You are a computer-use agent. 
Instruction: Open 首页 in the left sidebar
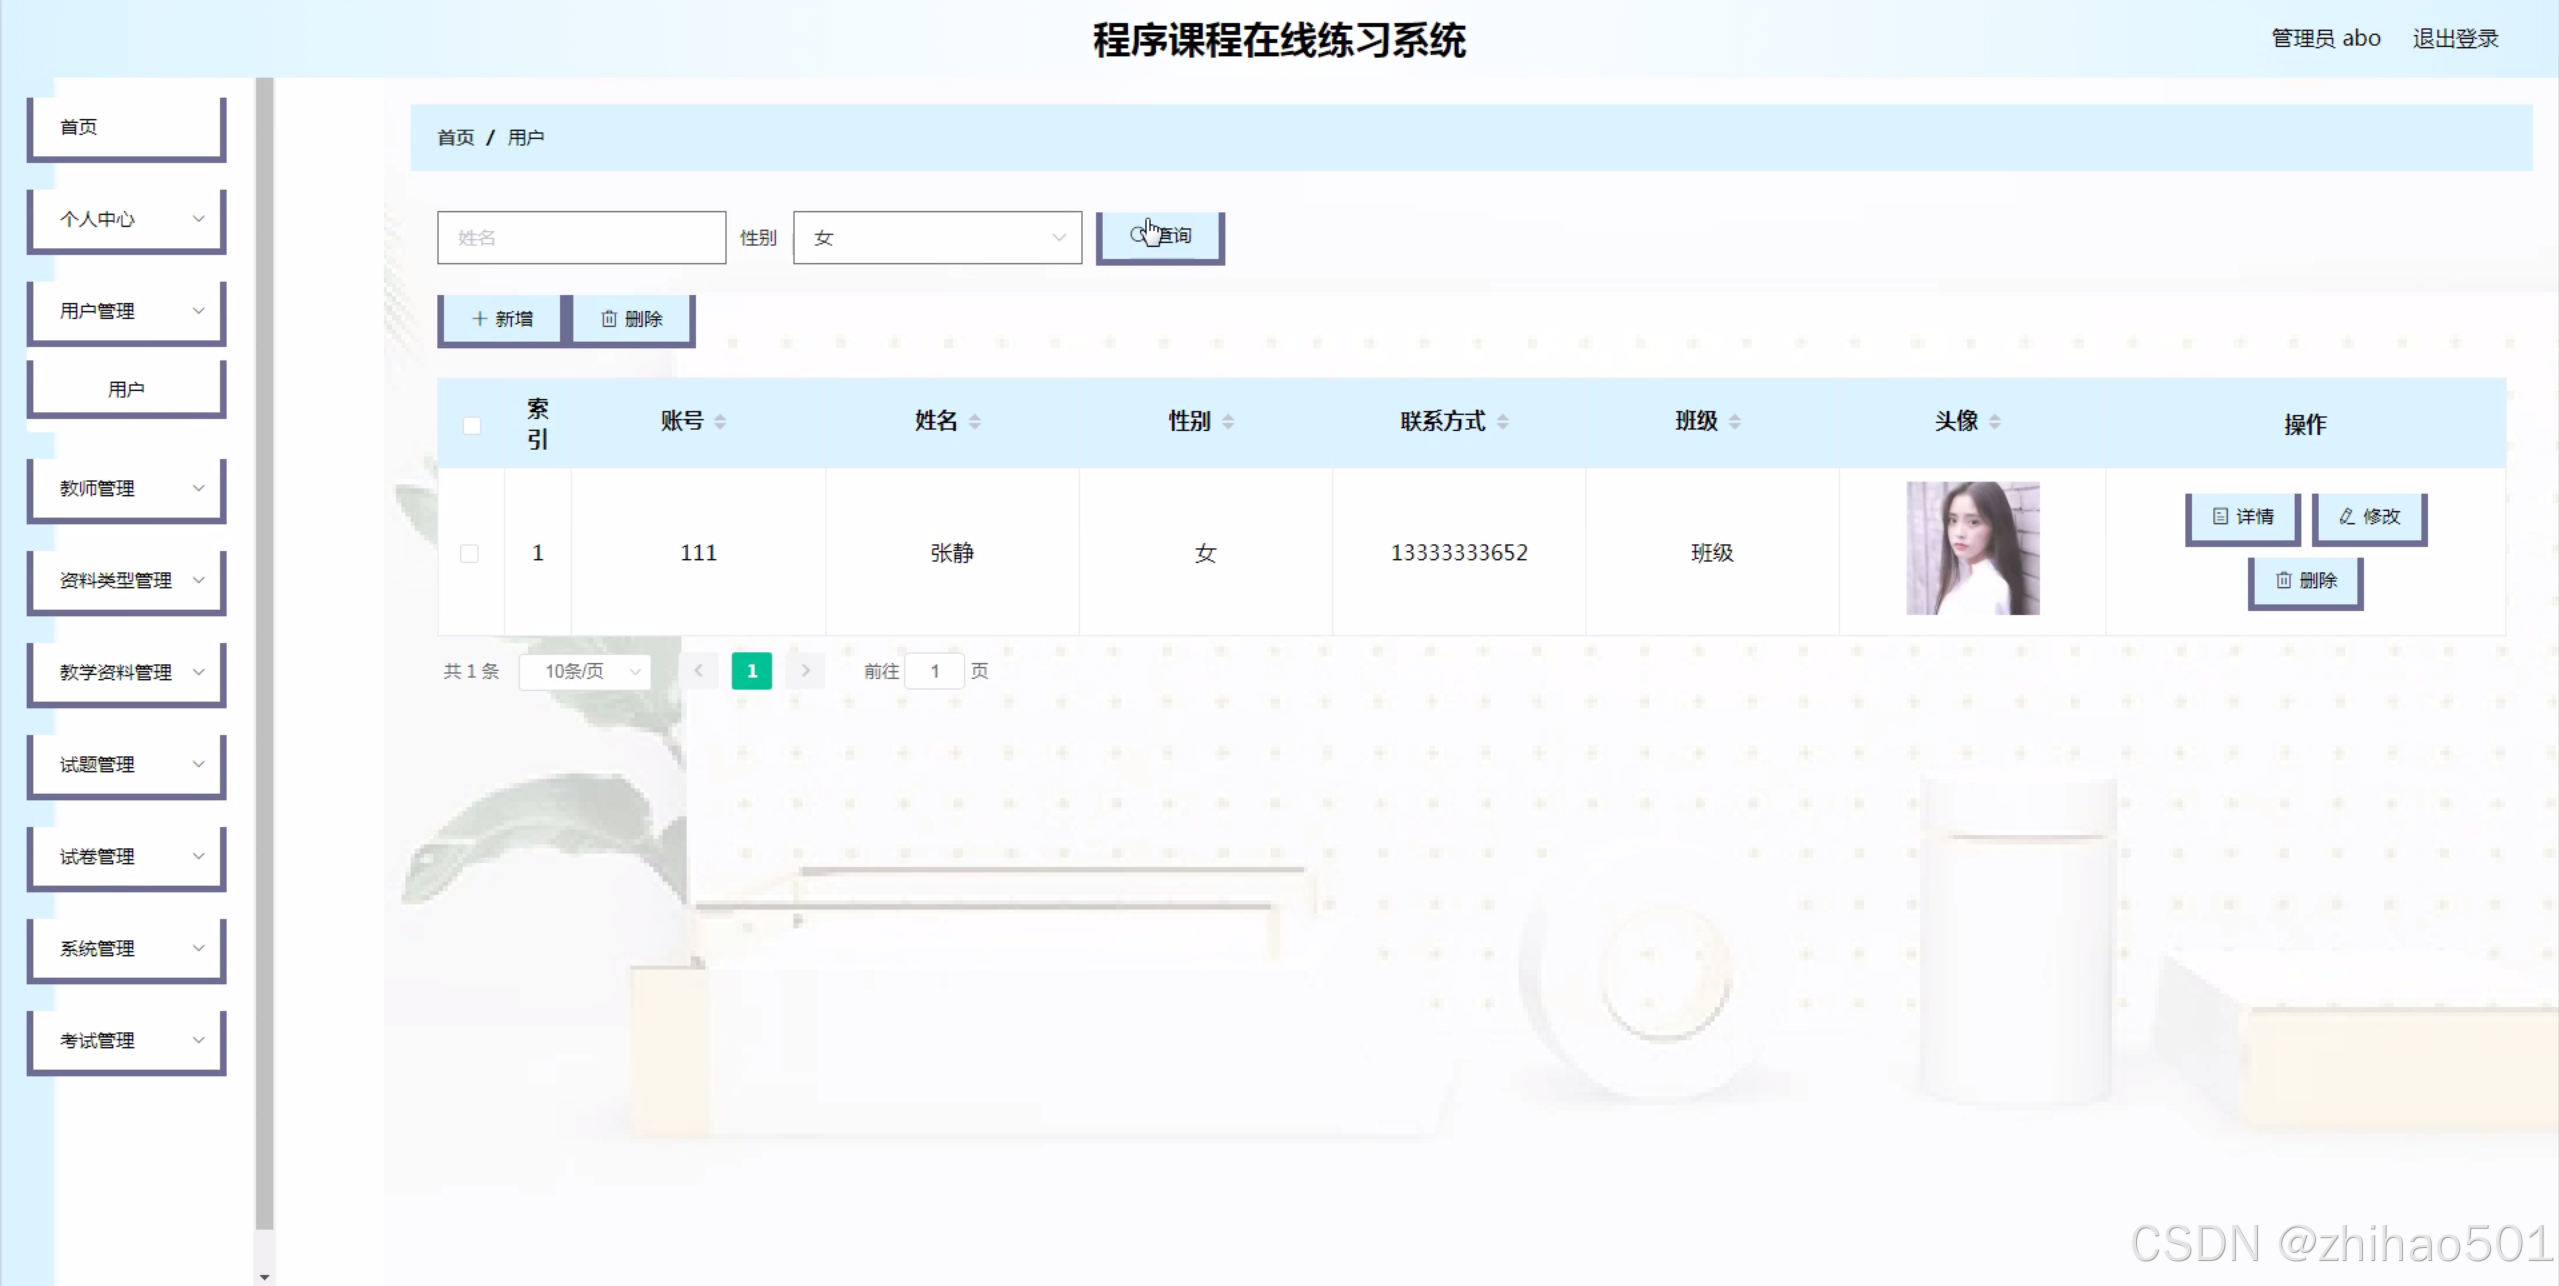[x=126, y=127]
